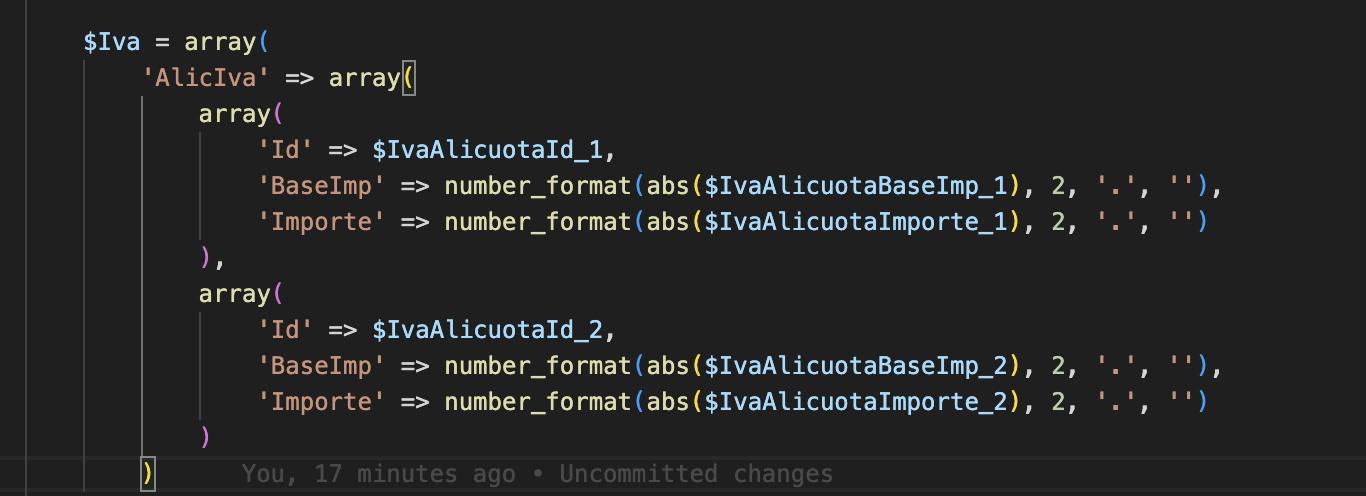Click the $IvaAlicuotaImporte_2 variable

(x=855, y=401)
